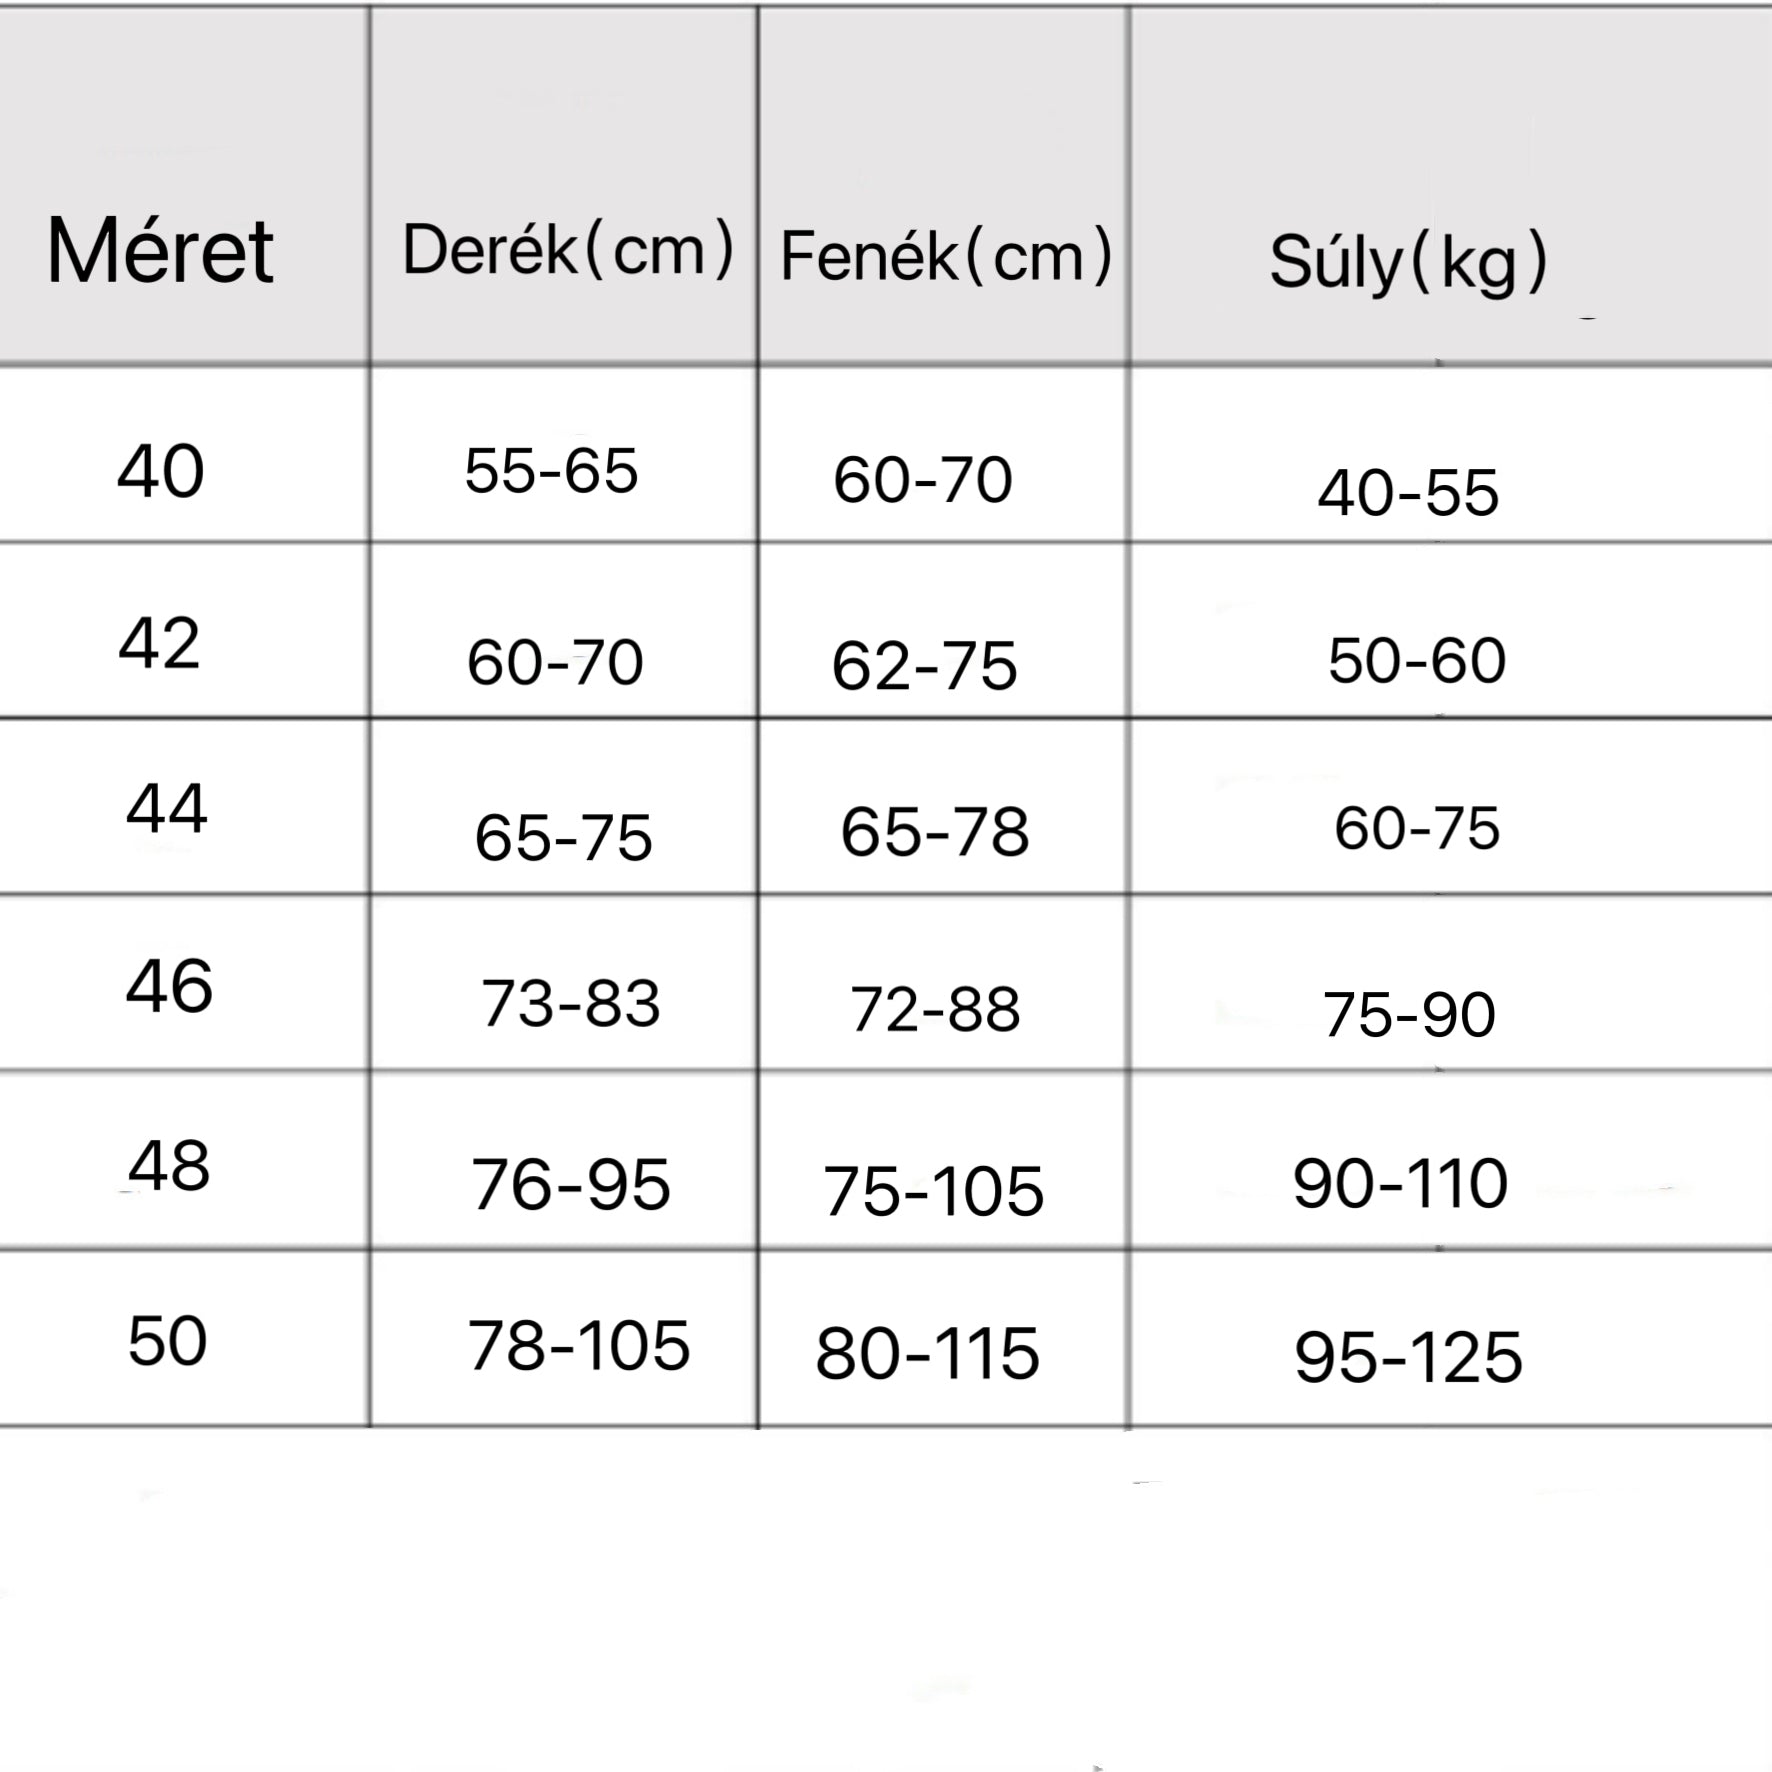Click hip value 62-75

[x=924, y=666]
